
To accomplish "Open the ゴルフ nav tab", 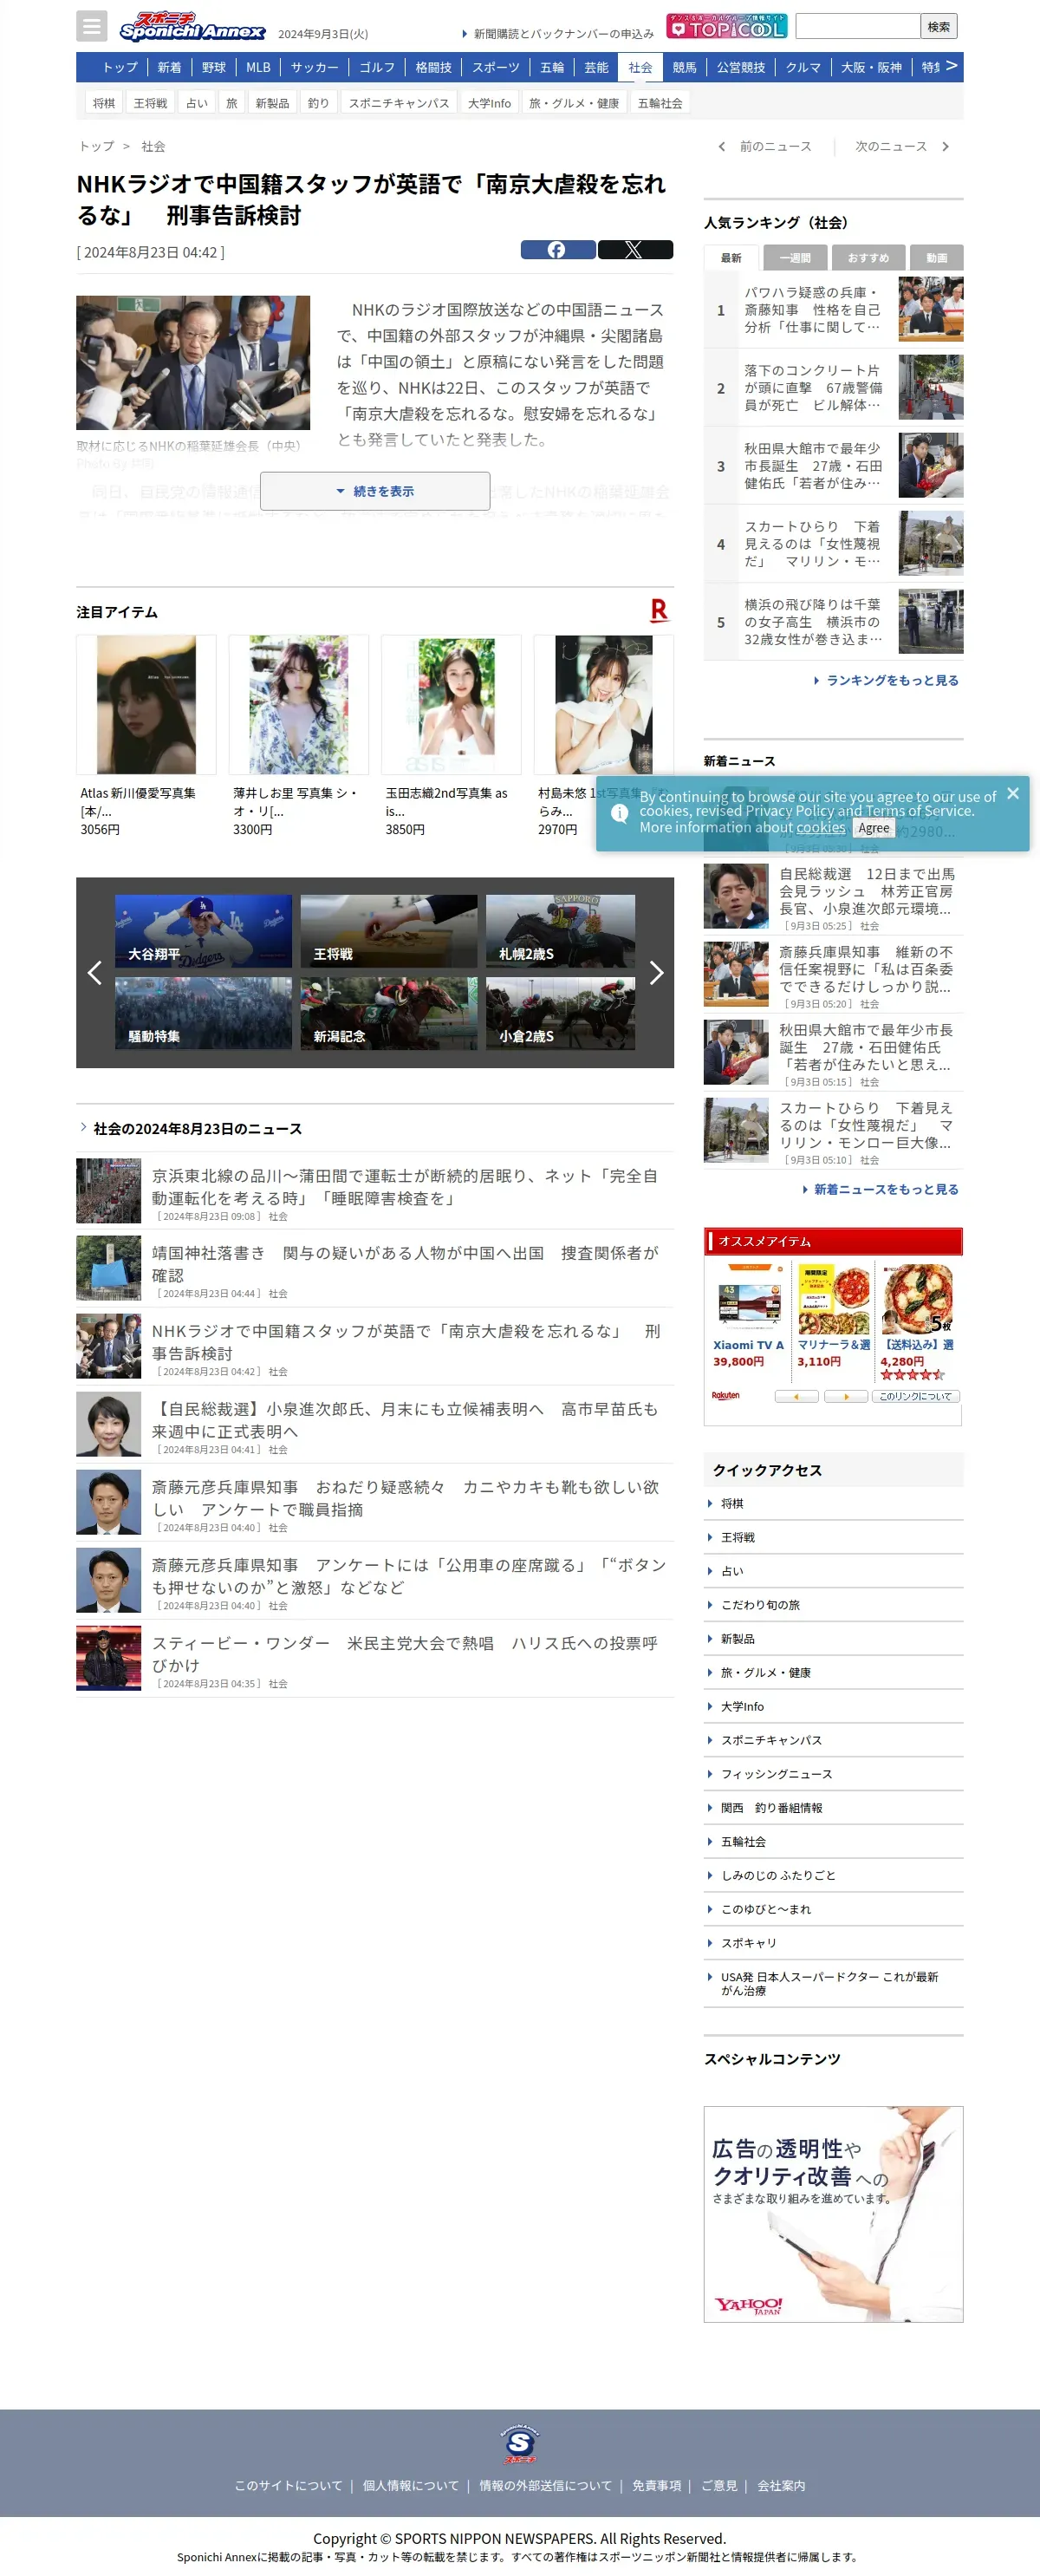I will (377, 67).
